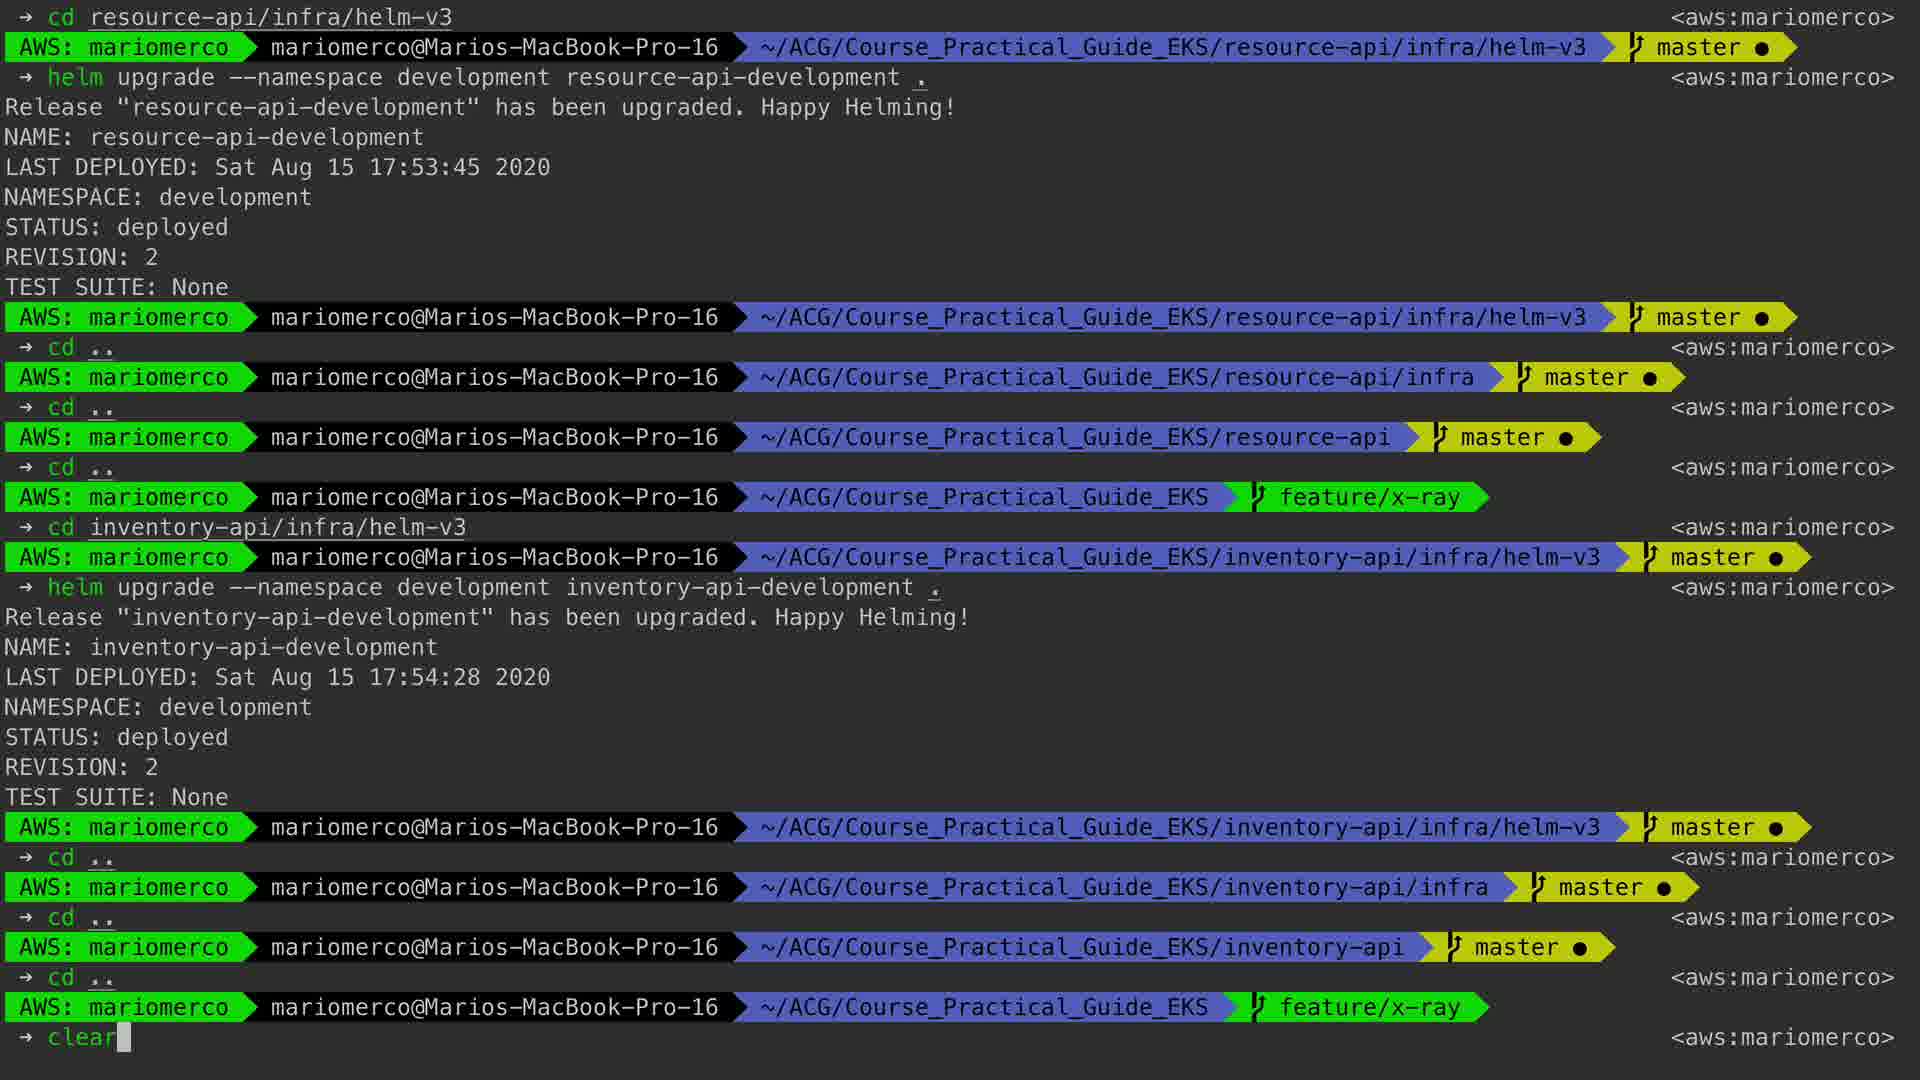Image resolution: width=1920 pixels, height=1080 pixels.
Task: Click the arrow before first helm upgrade command
Action: pyautogui.click(x=26, y=77)
